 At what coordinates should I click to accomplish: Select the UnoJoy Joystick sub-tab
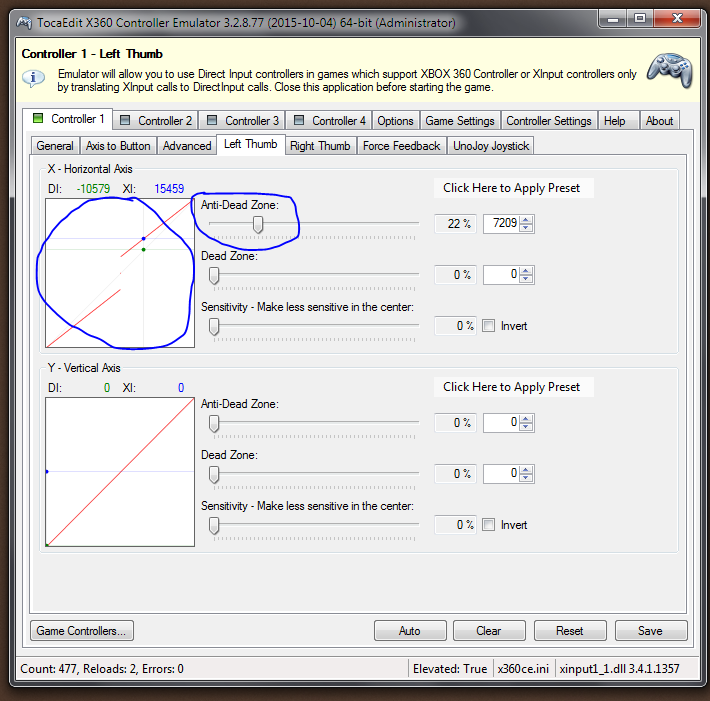(x=491, y=146)
